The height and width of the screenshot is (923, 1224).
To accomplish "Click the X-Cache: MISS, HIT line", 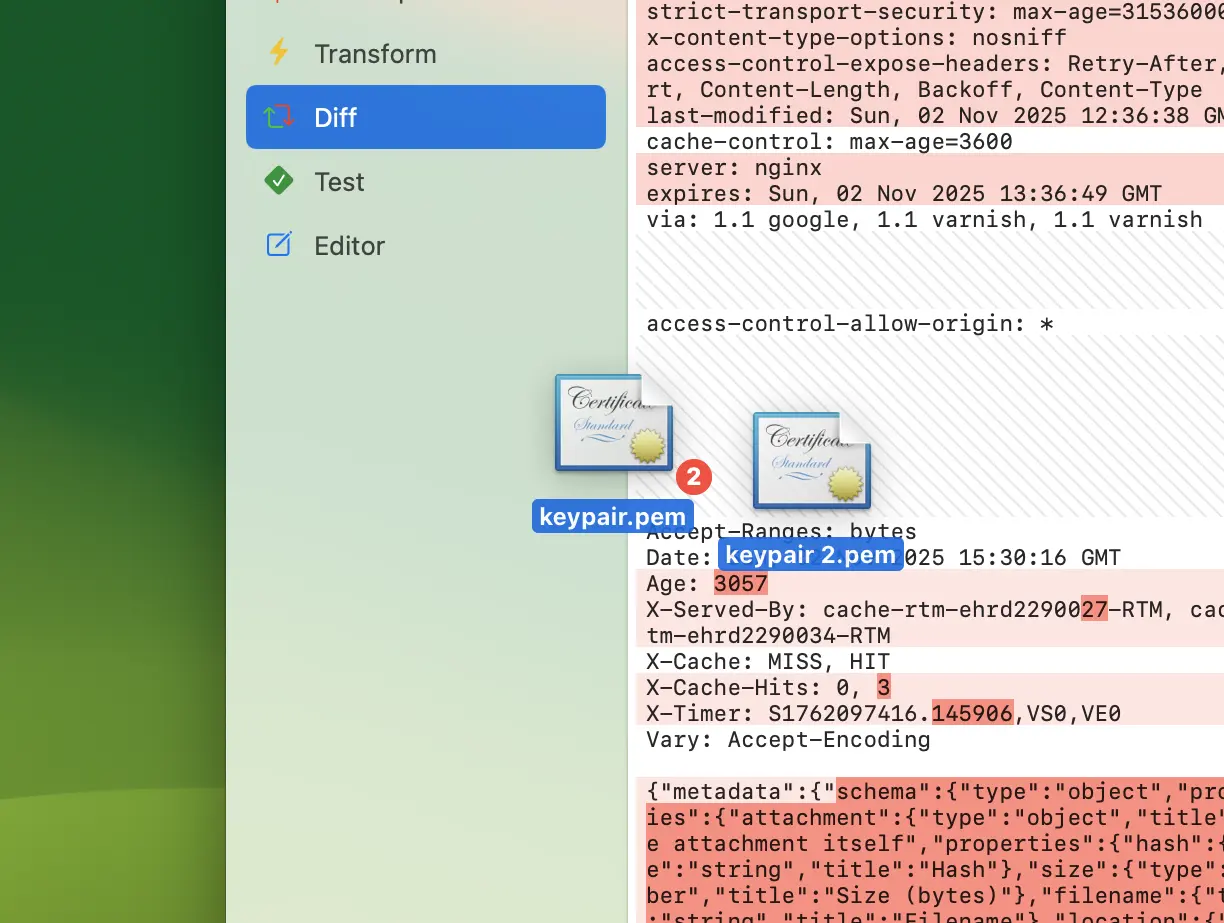I will (767, 662).
